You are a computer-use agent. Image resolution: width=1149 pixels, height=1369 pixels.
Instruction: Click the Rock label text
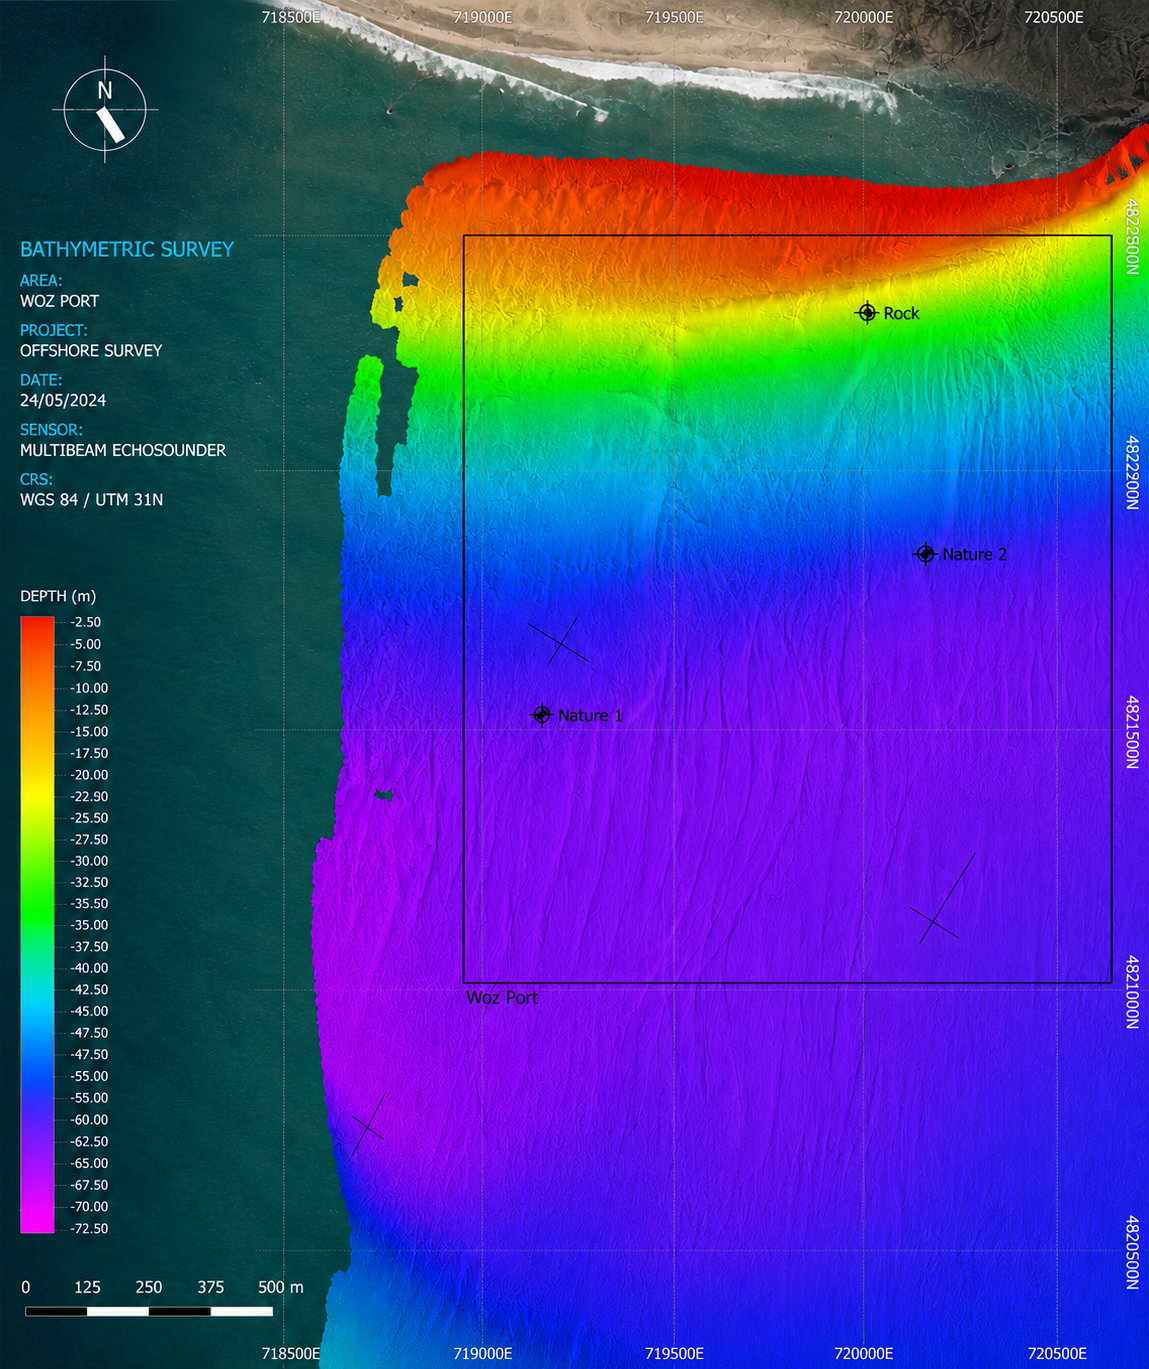click(901, 313)
